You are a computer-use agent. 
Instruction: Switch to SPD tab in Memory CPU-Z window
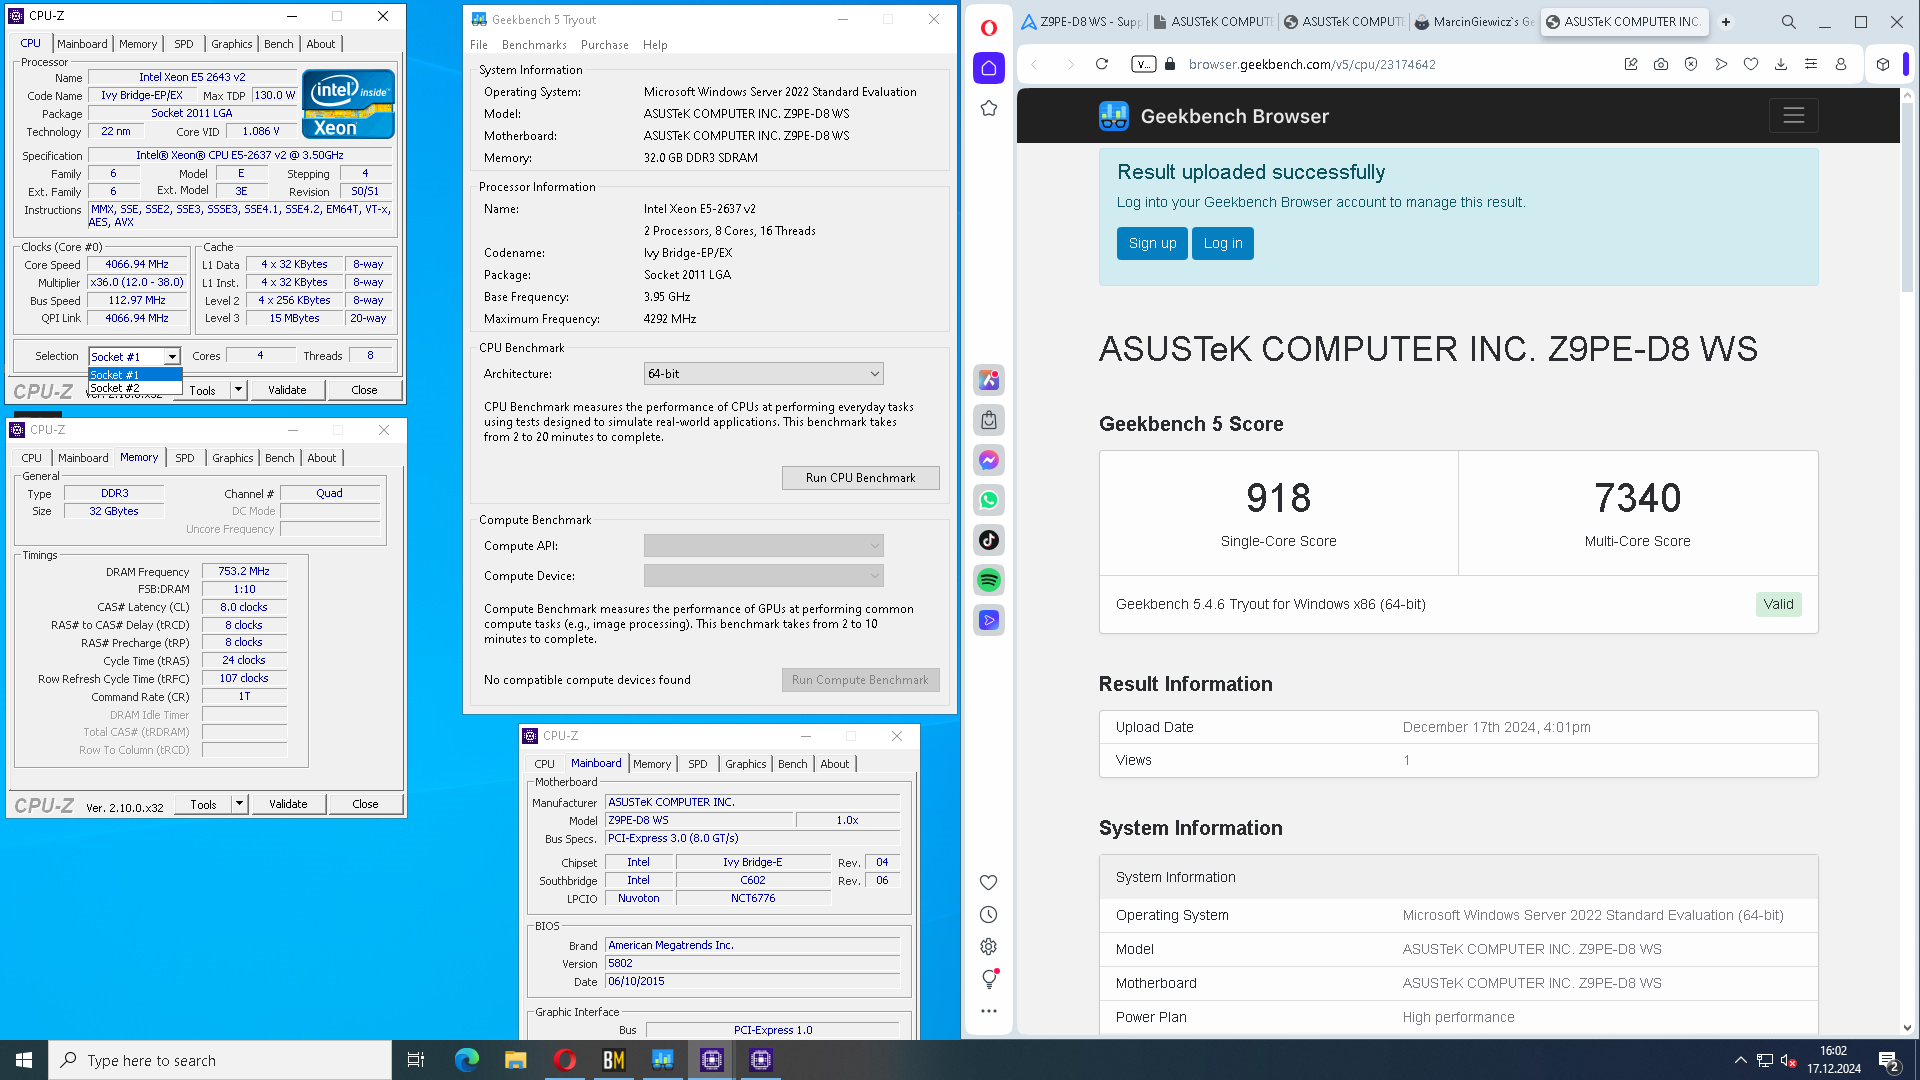click(x=185, y=458)
